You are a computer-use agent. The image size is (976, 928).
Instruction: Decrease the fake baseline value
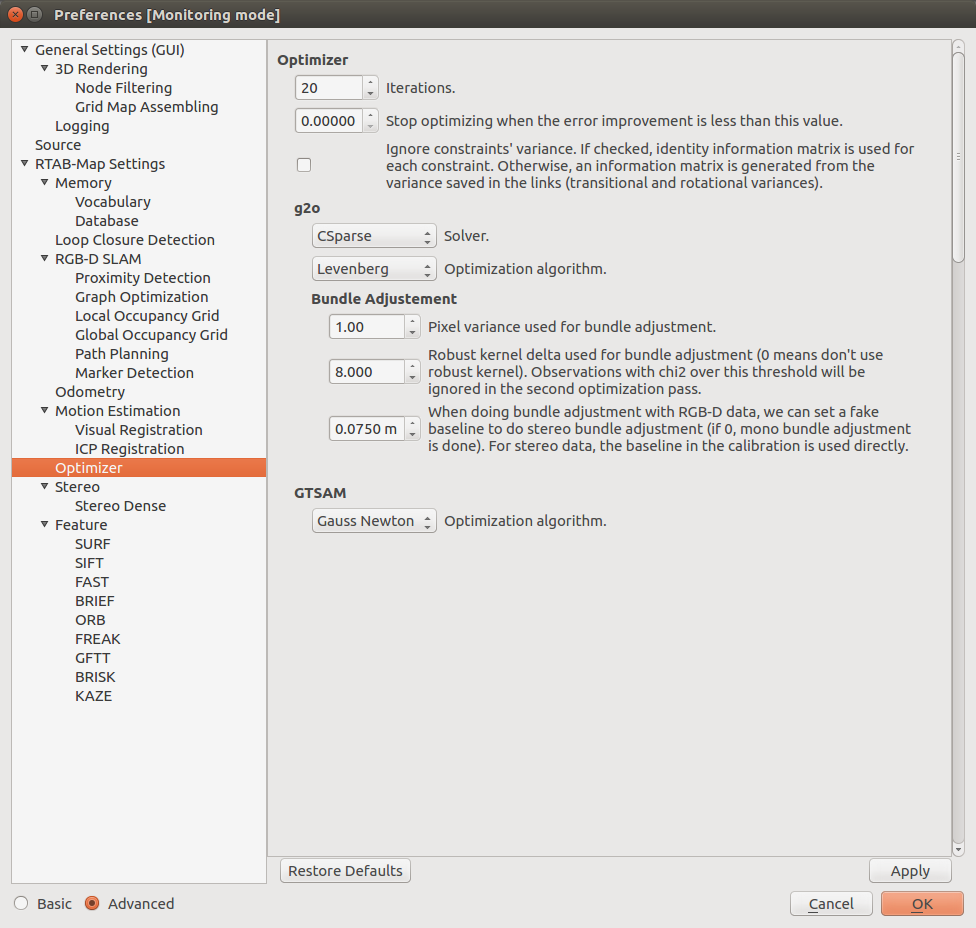(412, 434)
